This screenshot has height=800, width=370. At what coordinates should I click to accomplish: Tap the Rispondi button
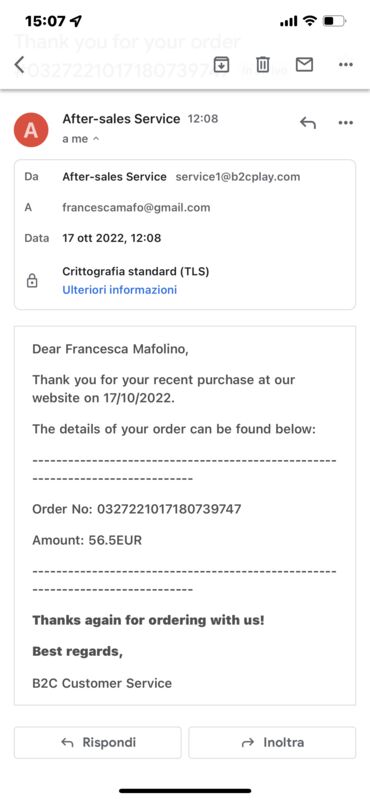tap(97, 742)
